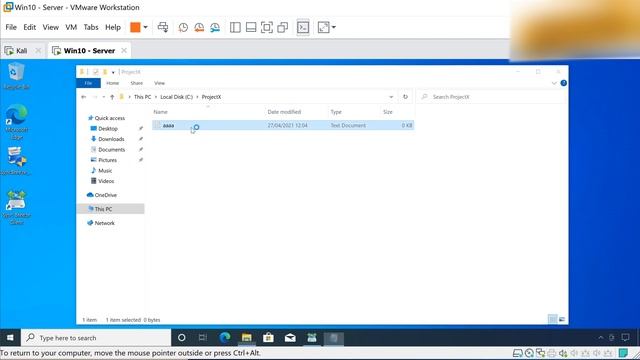Viewport: 640px width, 360px height.
Task: Open the VMware View menu
Action: 51,27
